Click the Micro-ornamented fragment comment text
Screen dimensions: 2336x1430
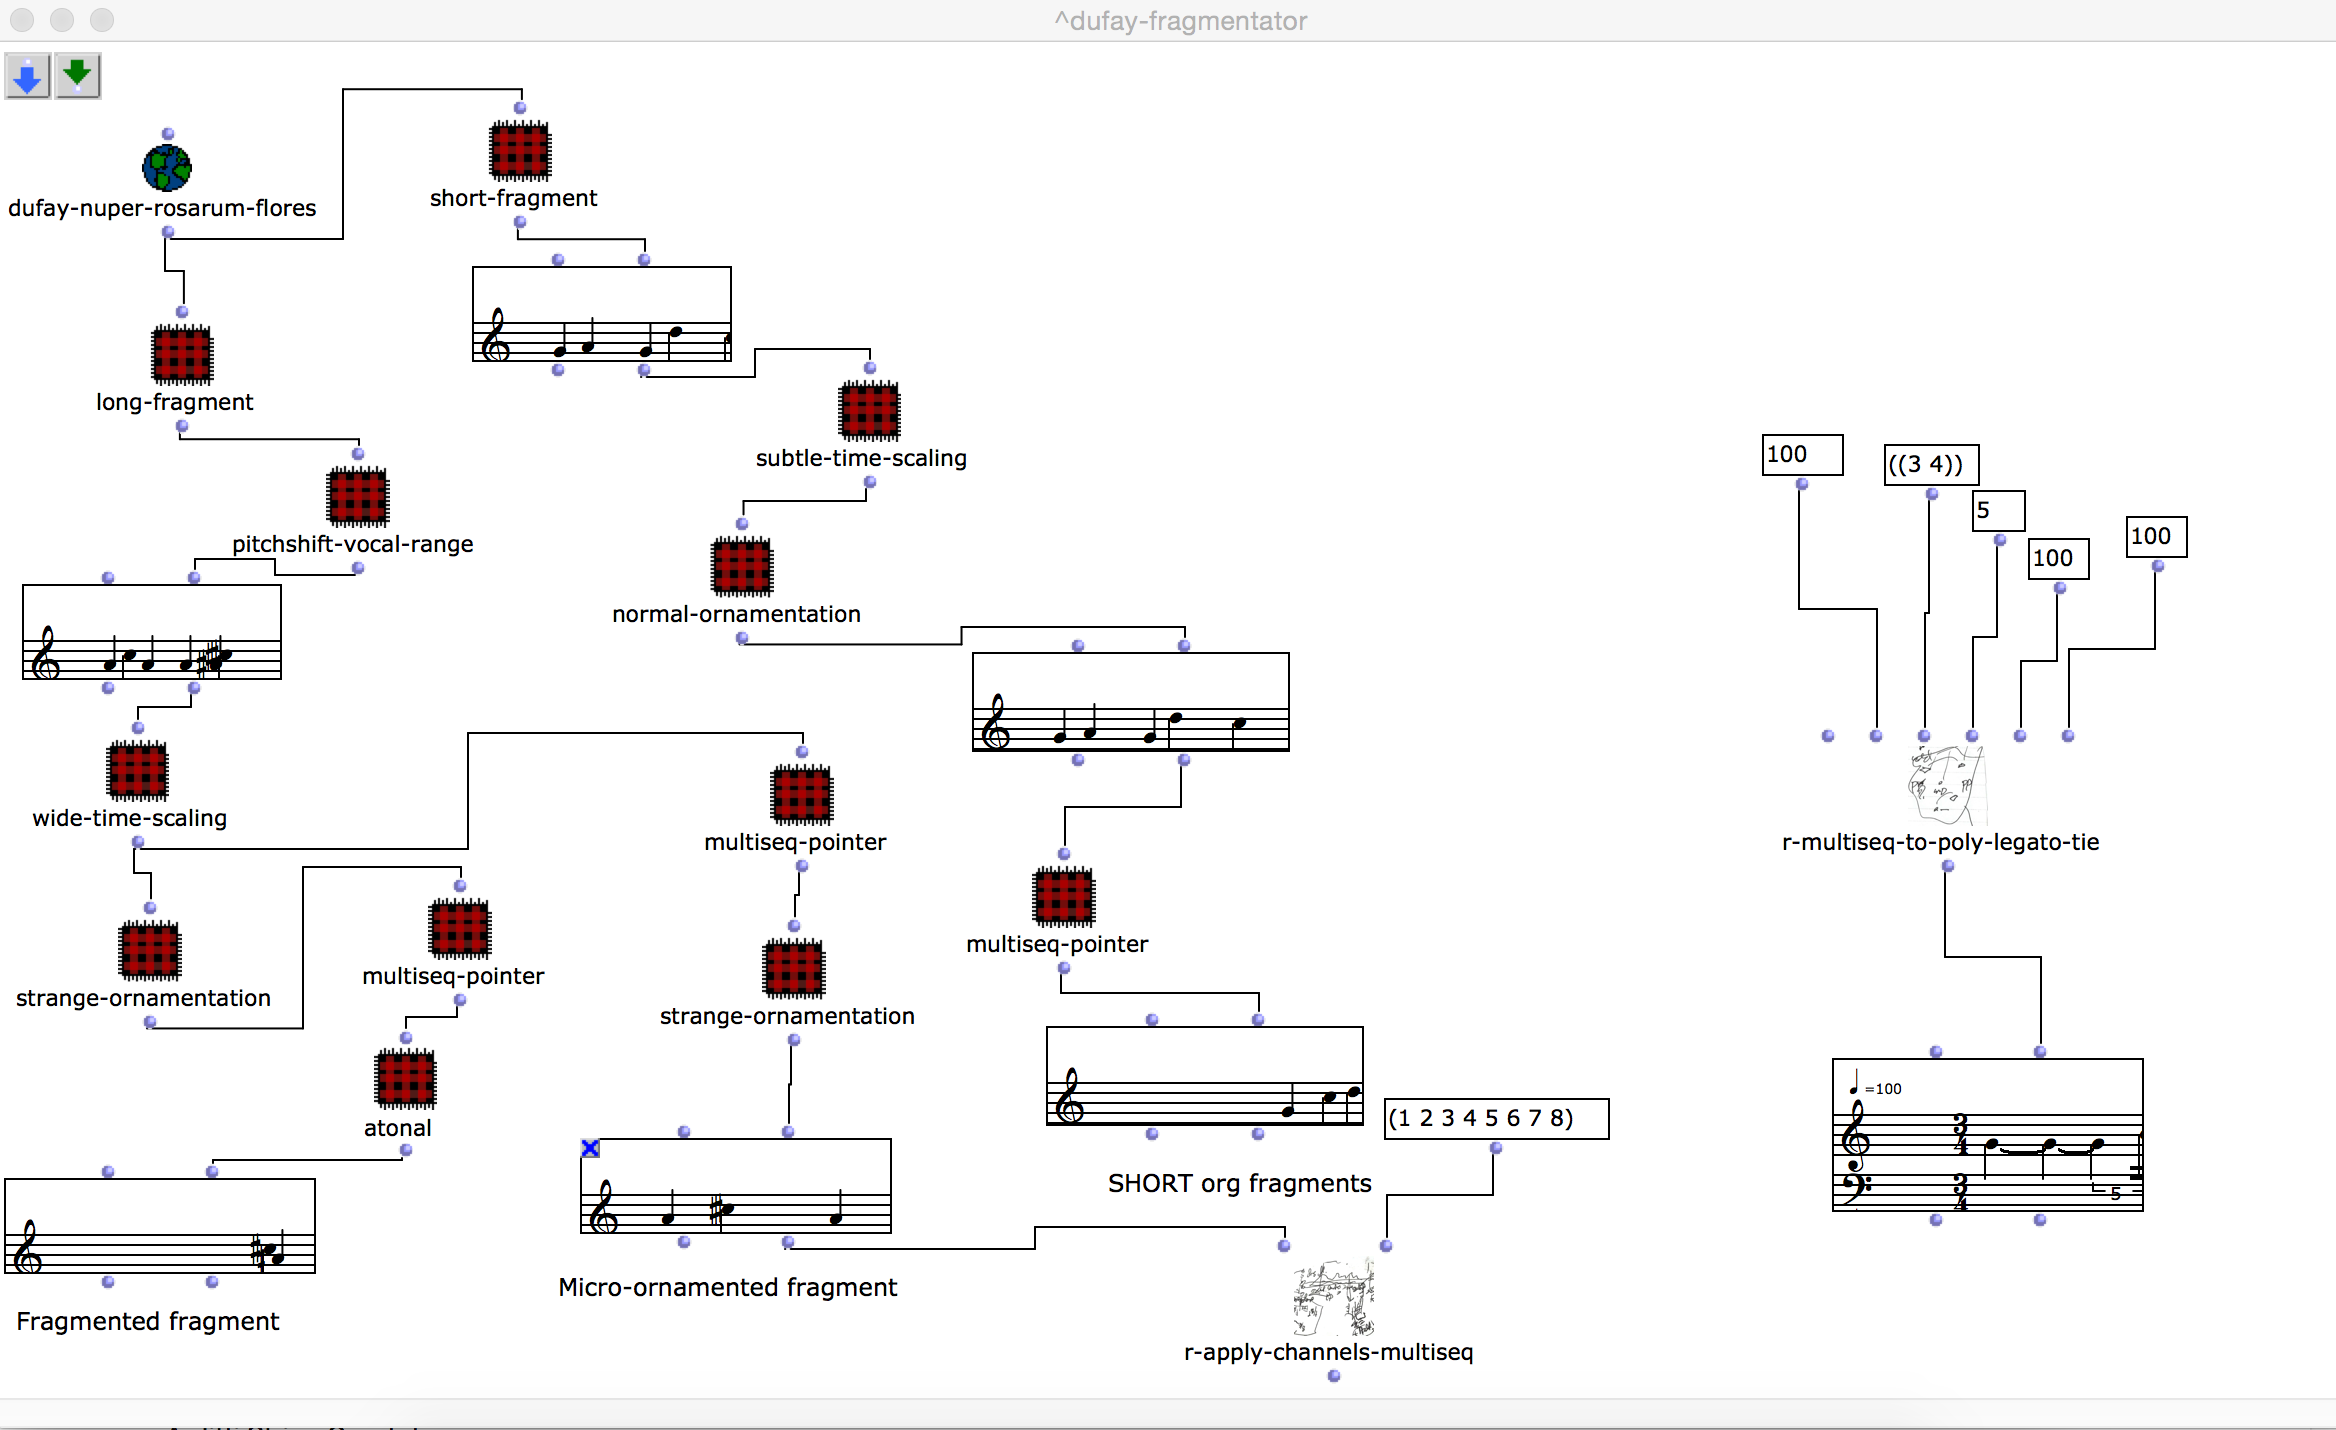pyautogui.click(x=727, y=1287)
